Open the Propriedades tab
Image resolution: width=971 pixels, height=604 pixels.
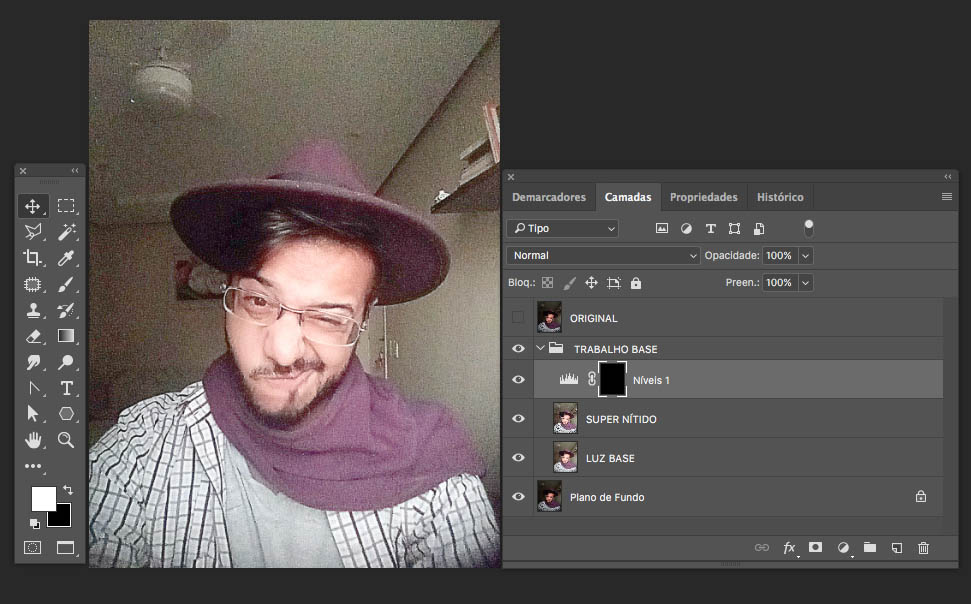(x=704, y=197)
